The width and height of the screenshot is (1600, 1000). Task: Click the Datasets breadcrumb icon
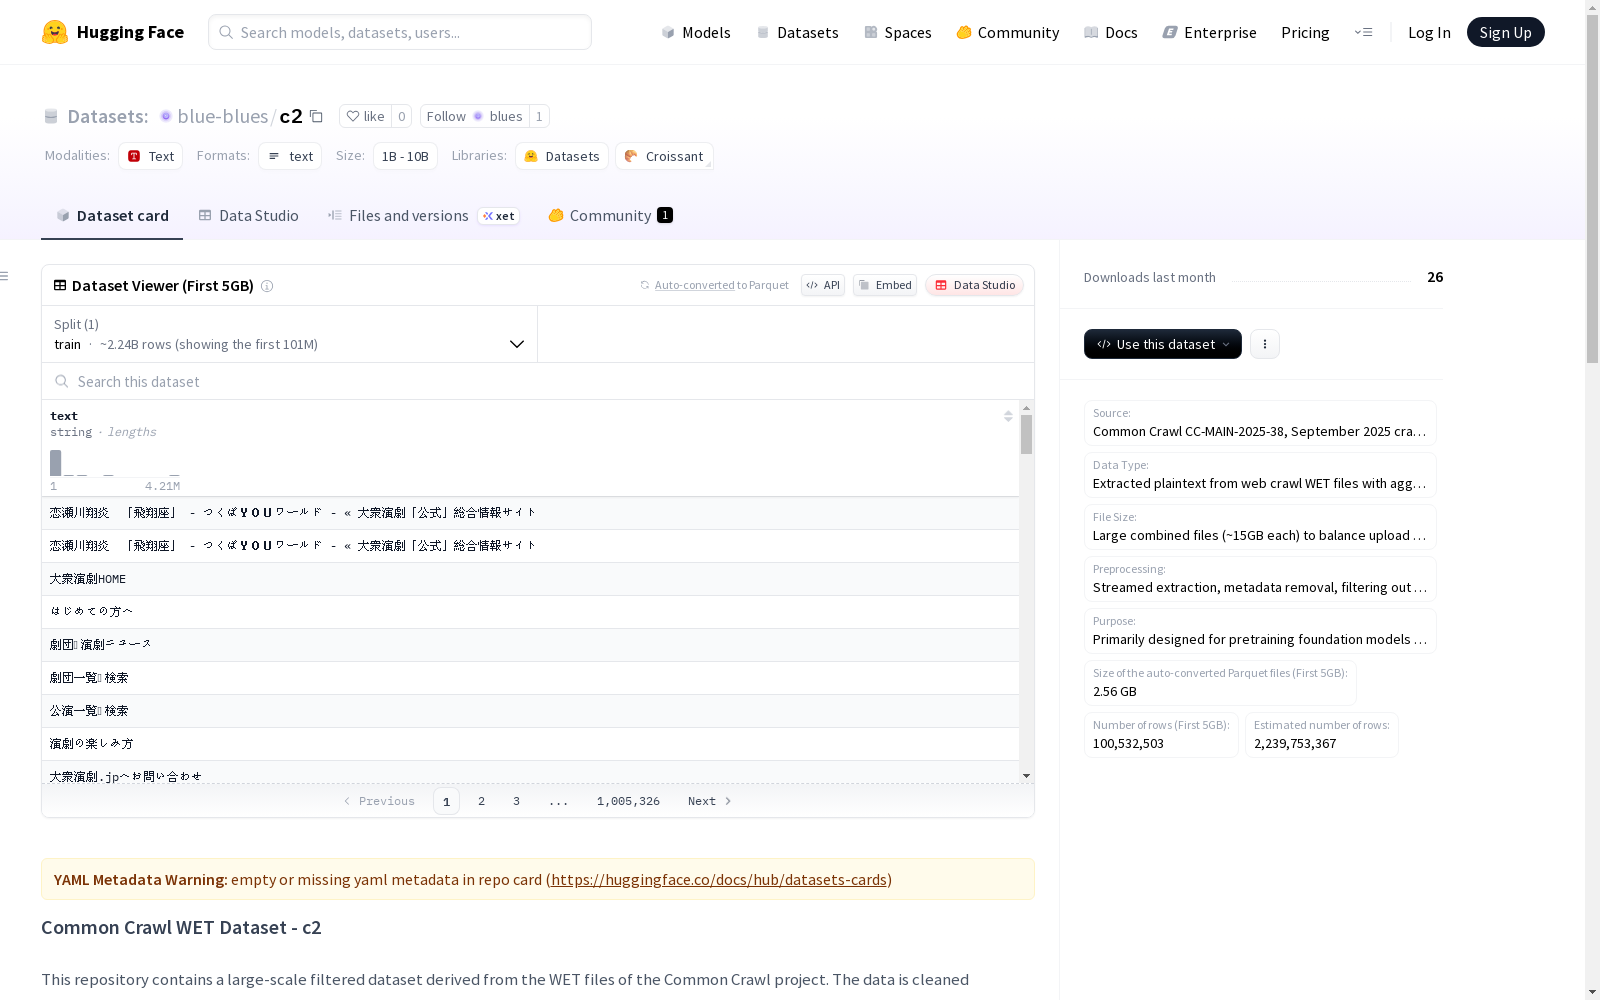point(51,116)
